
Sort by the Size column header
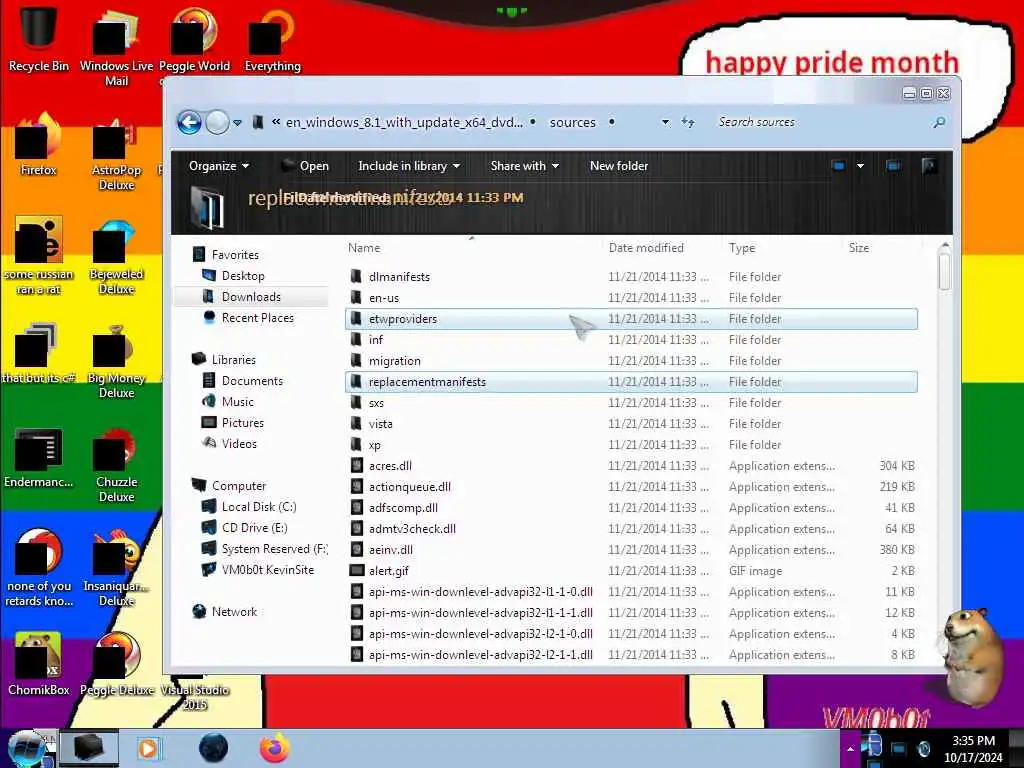coord(882,248)
